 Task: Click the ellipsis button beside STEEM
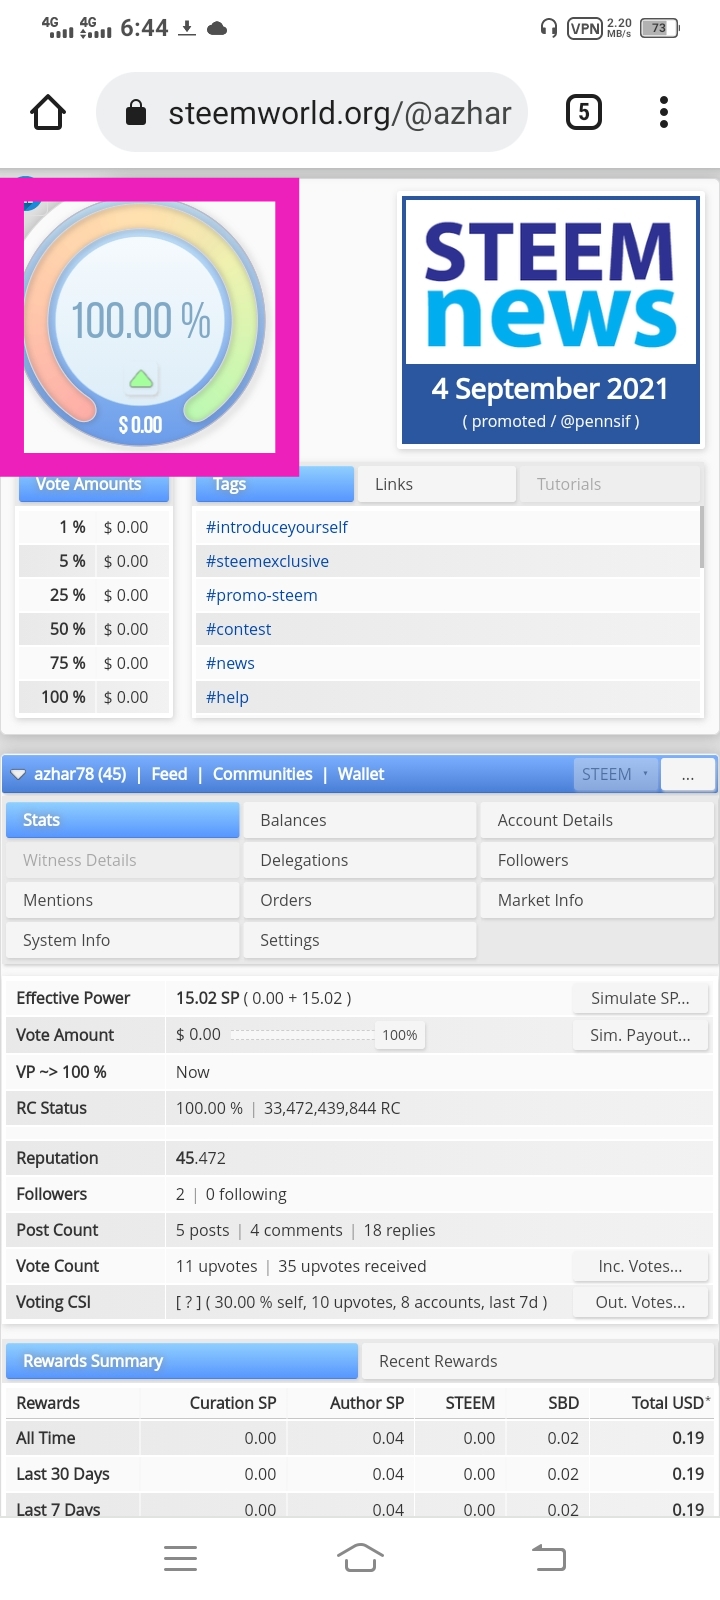point(688,775)
